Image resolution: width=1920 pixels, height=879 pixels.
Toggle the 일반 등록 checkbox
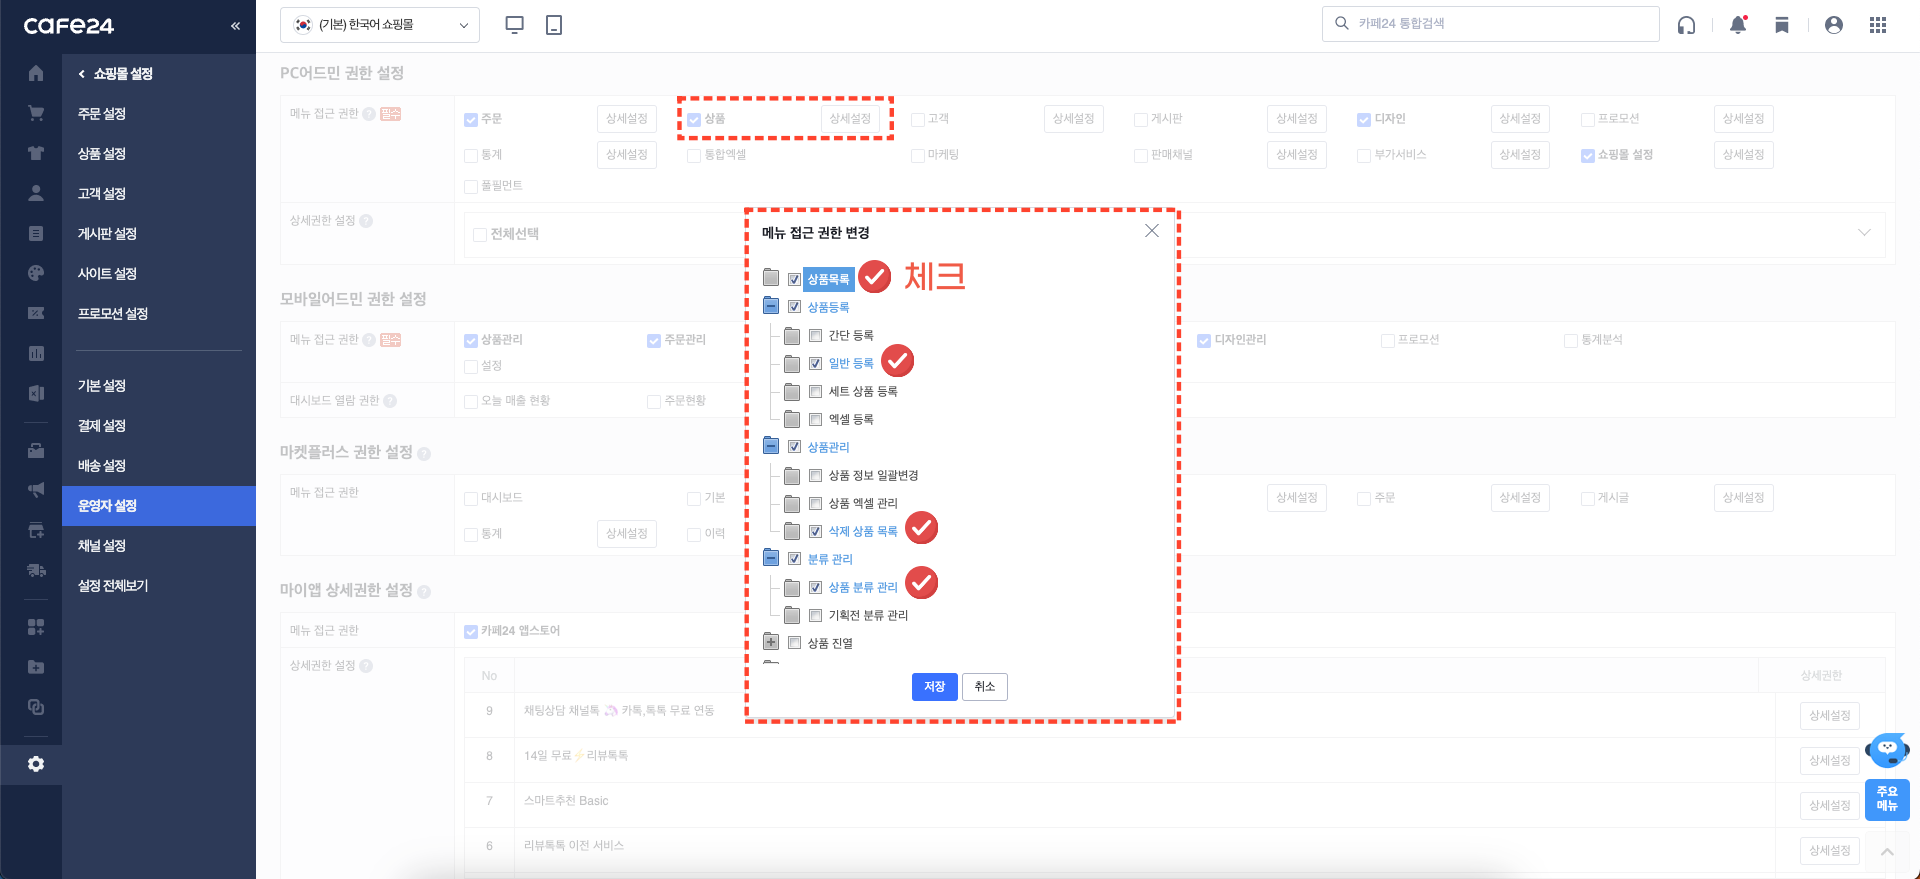815,364
